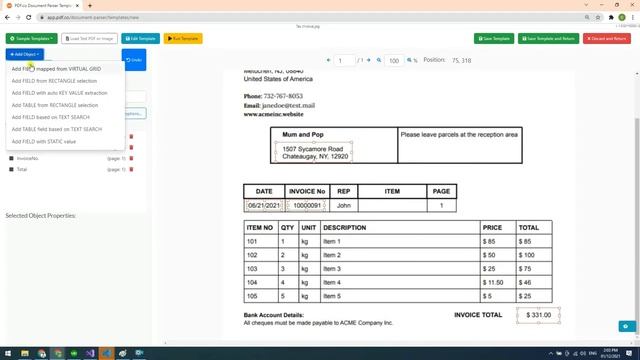The width and height of the screenshot is (640, 360).
Task: Click the yellow Run Template button
Action: pyautogui.click(x=183, y=38)
